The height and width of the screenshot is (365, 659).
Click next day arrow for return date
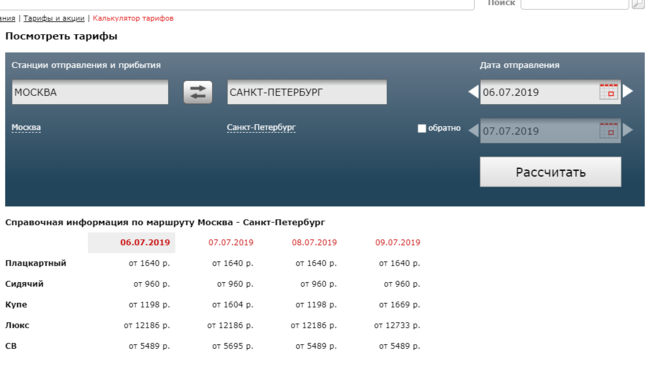click(x=627, y=130)
